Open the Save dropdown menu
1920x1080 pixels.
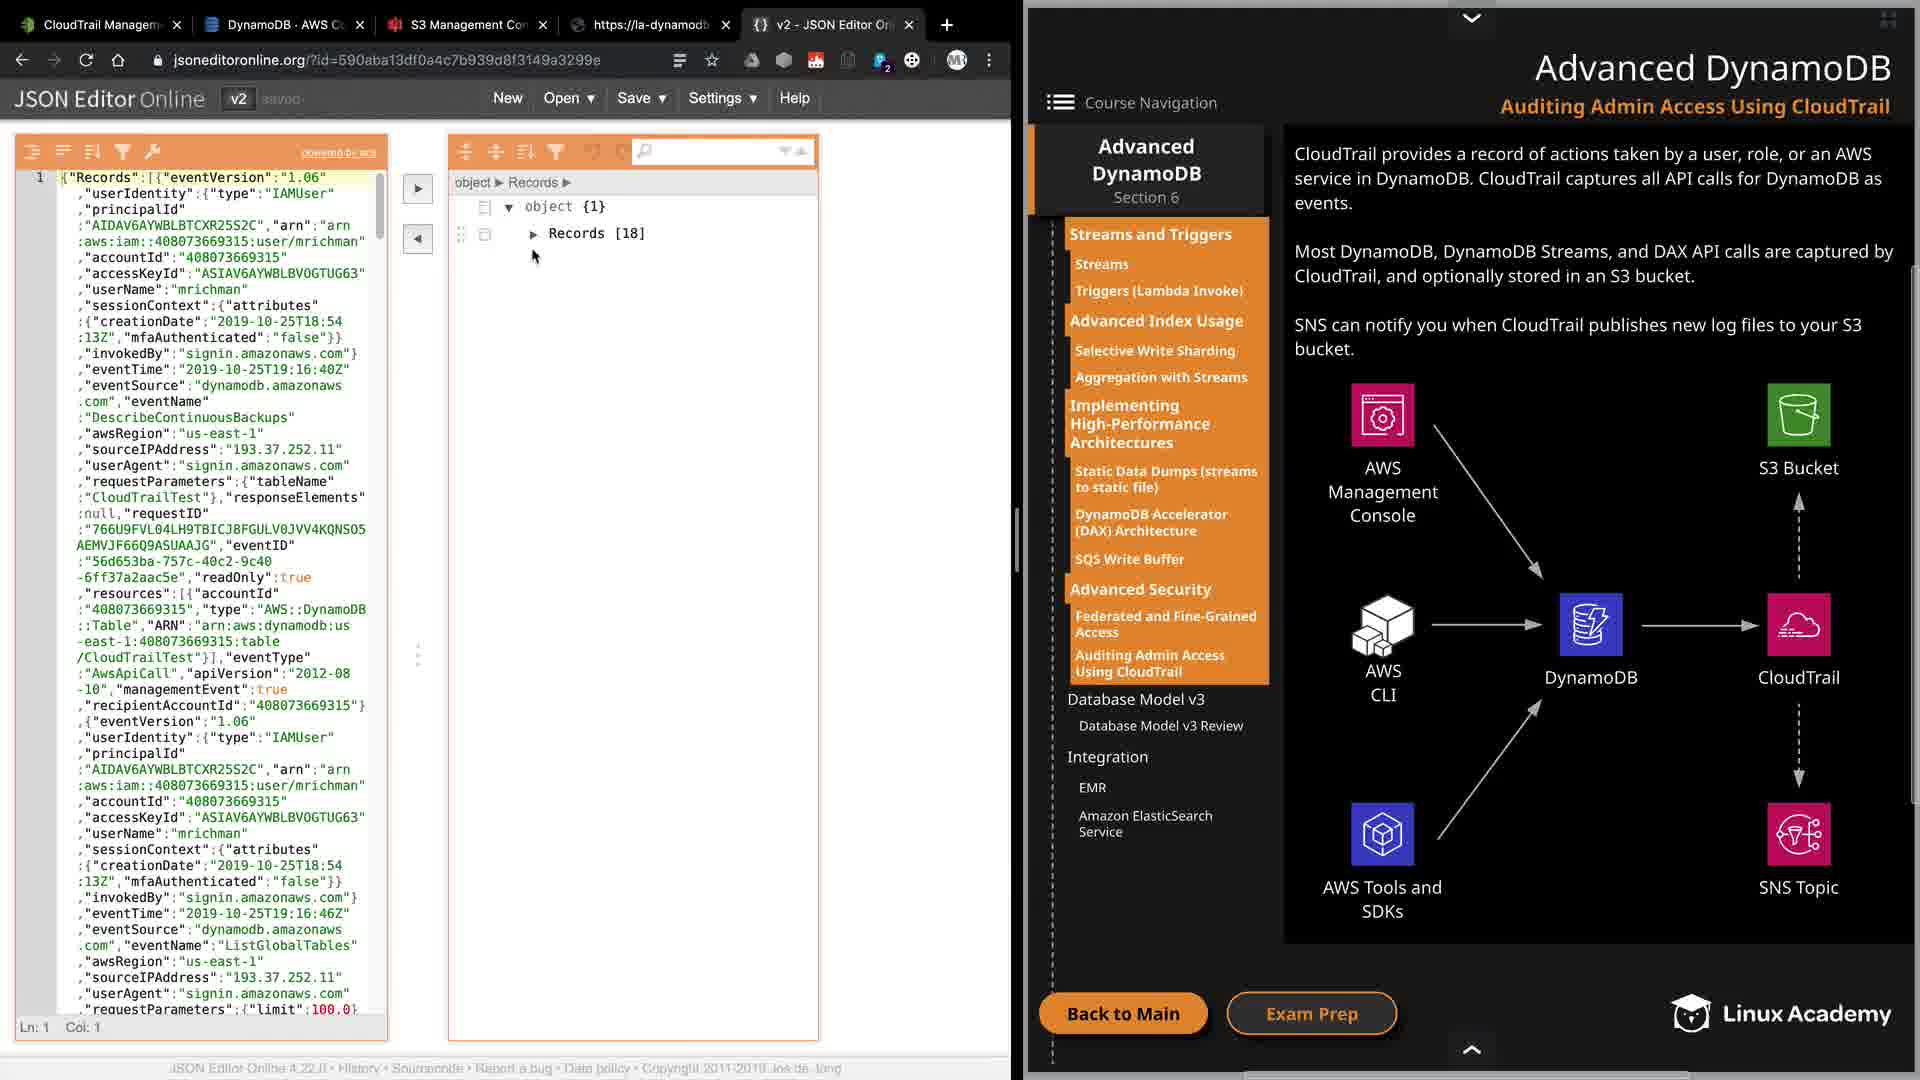tap(642, 98)
